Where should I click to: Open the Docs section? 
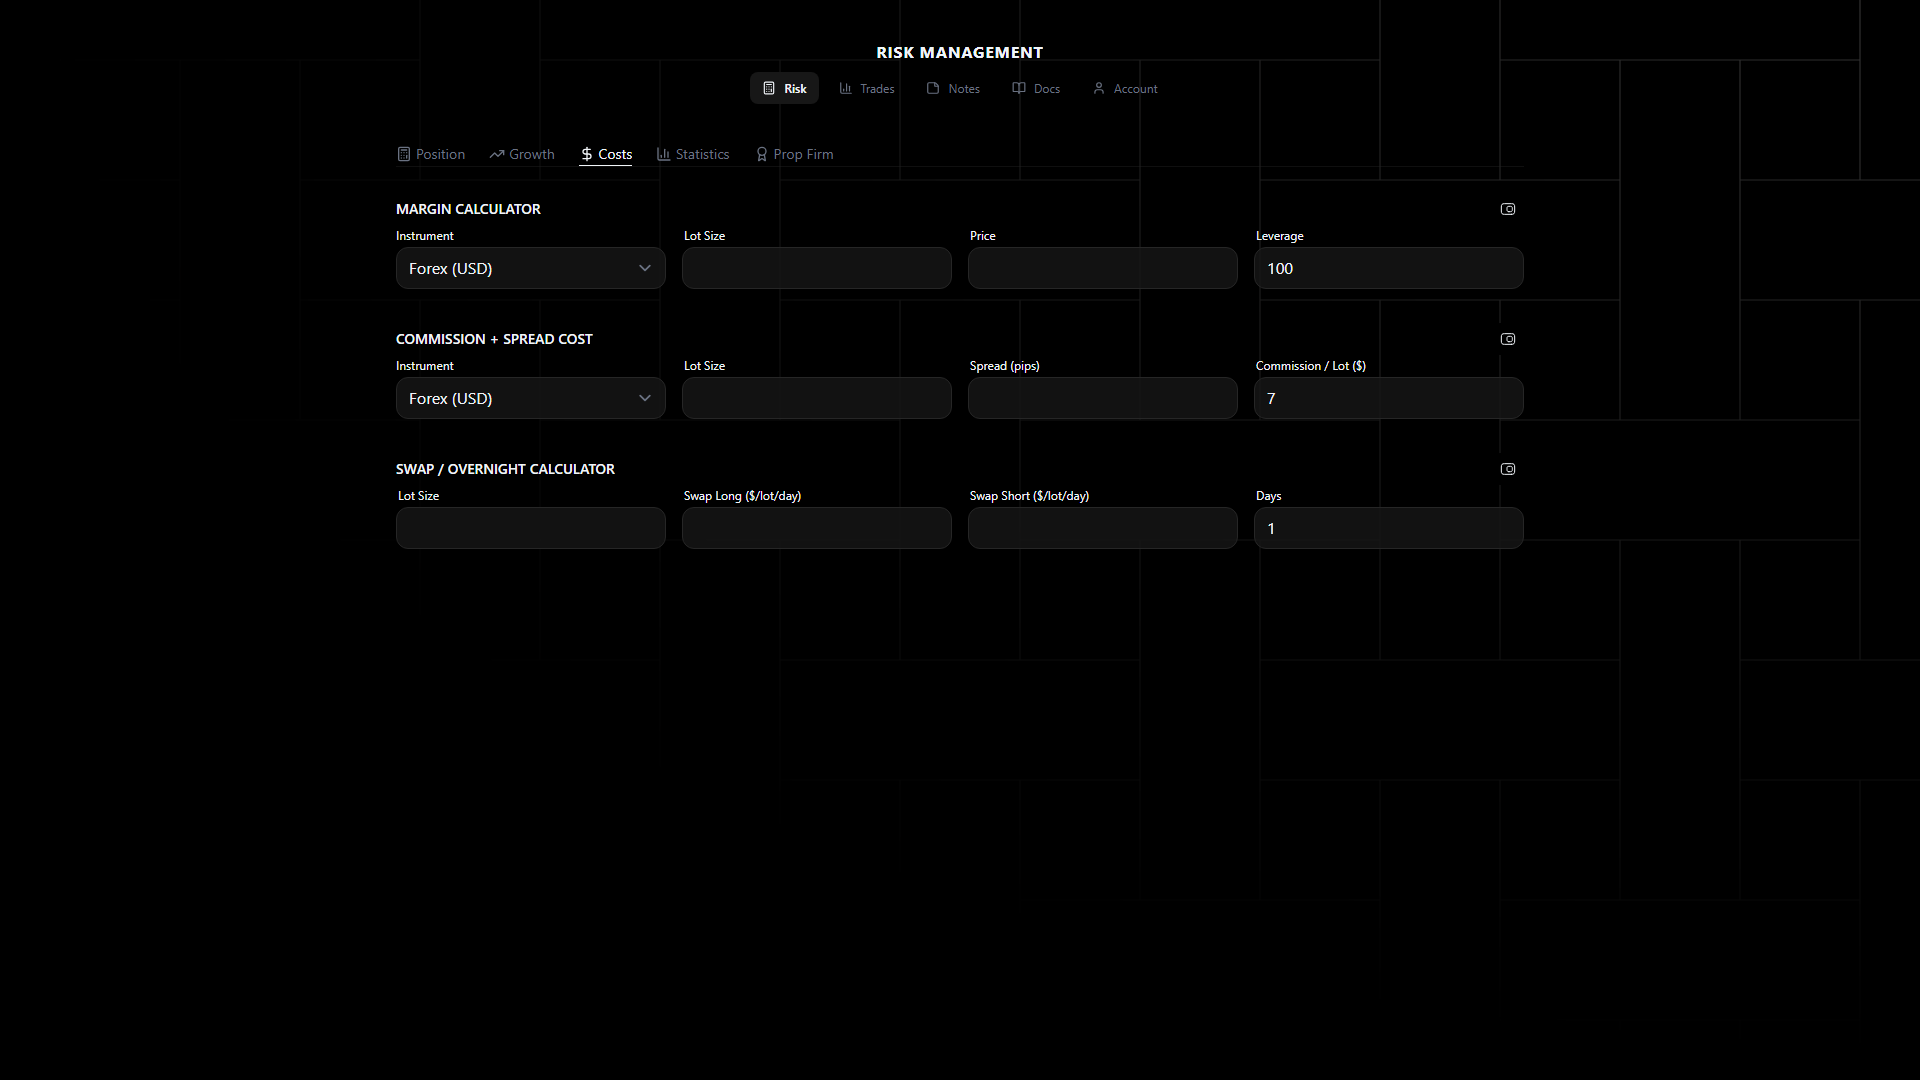pos(1036,89)
